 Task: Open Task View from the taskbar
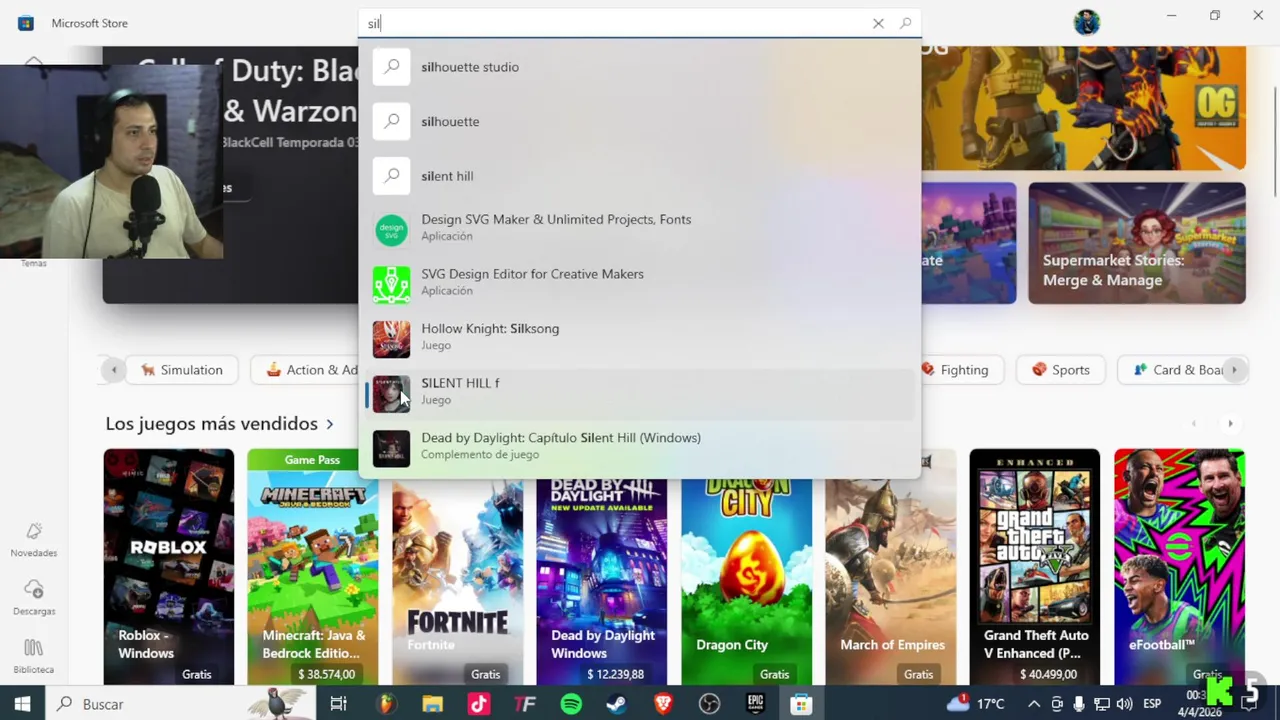pyautogui.click(x=338, y=704)
